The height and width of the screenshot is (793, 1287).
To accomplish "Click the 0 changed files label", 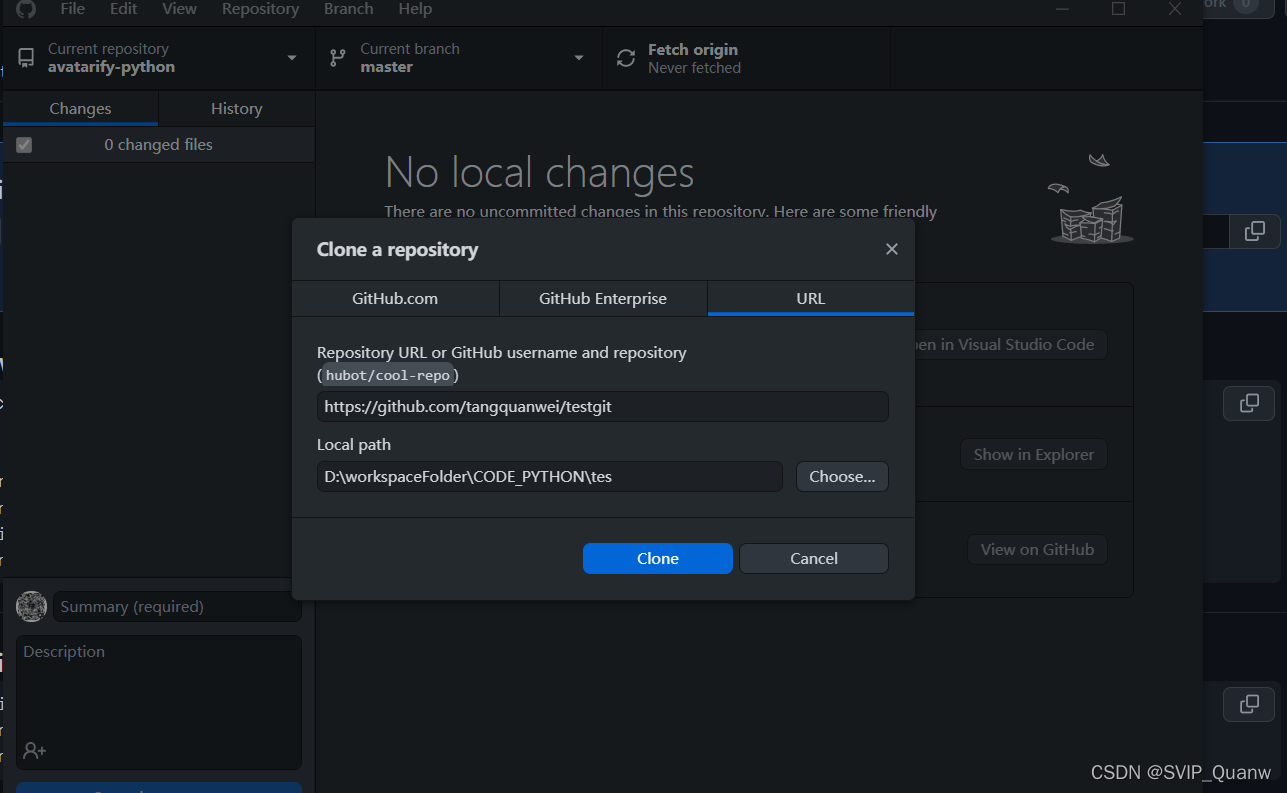I will click(159, 145).
